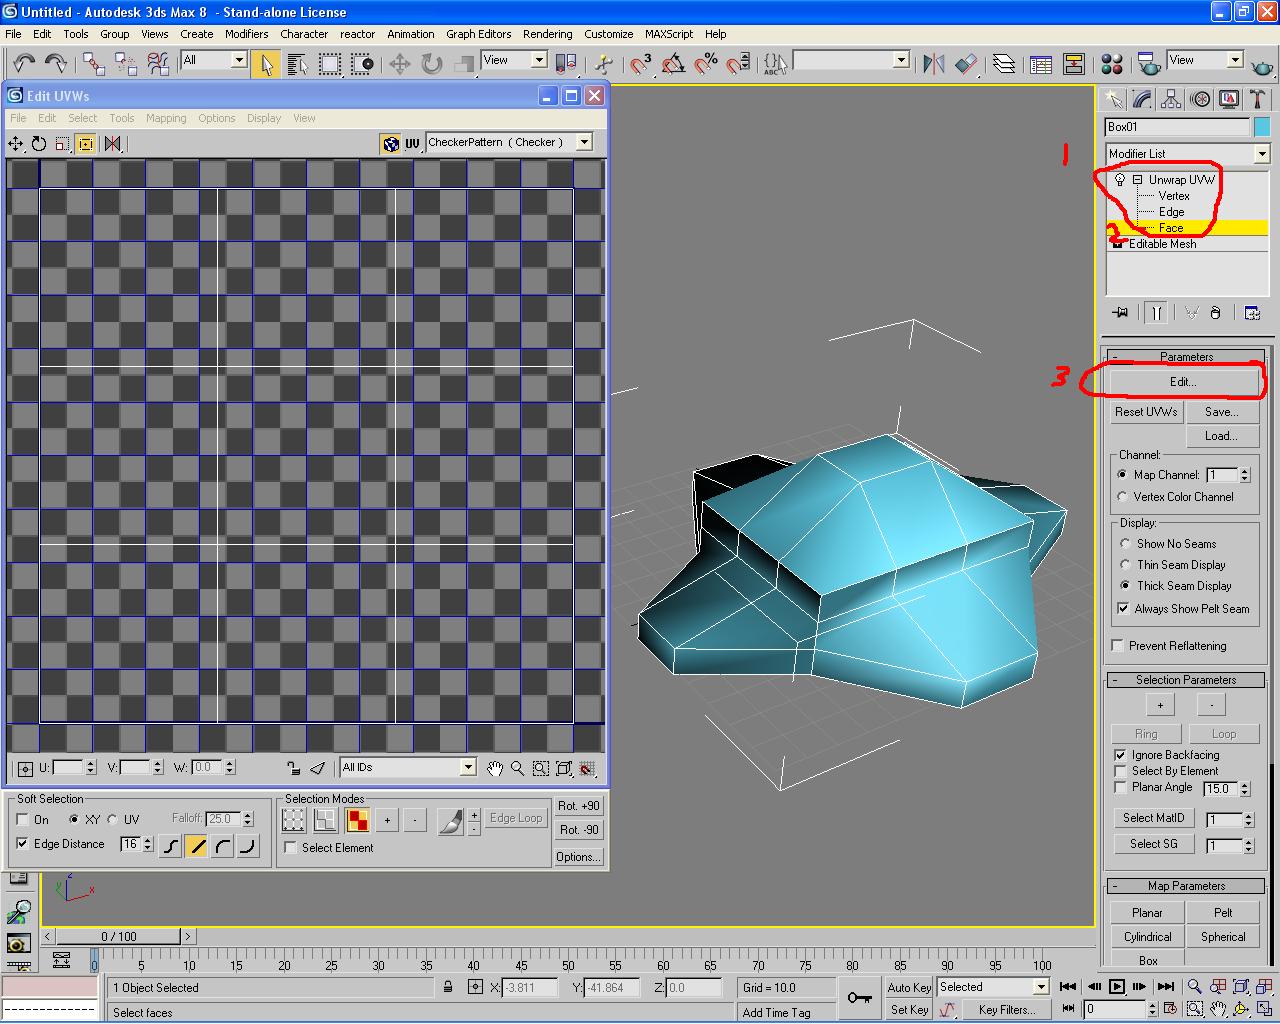Toggle Window/Crossing selection mode
The height and width of the screenshot is (1024, 1280).
(x=361, y=64)
